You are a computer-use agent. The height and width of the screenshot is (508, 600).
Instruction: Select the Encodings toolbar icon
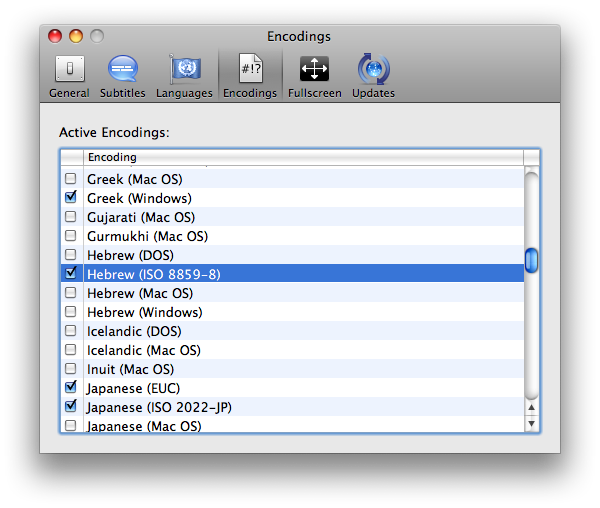click(249, 76)
